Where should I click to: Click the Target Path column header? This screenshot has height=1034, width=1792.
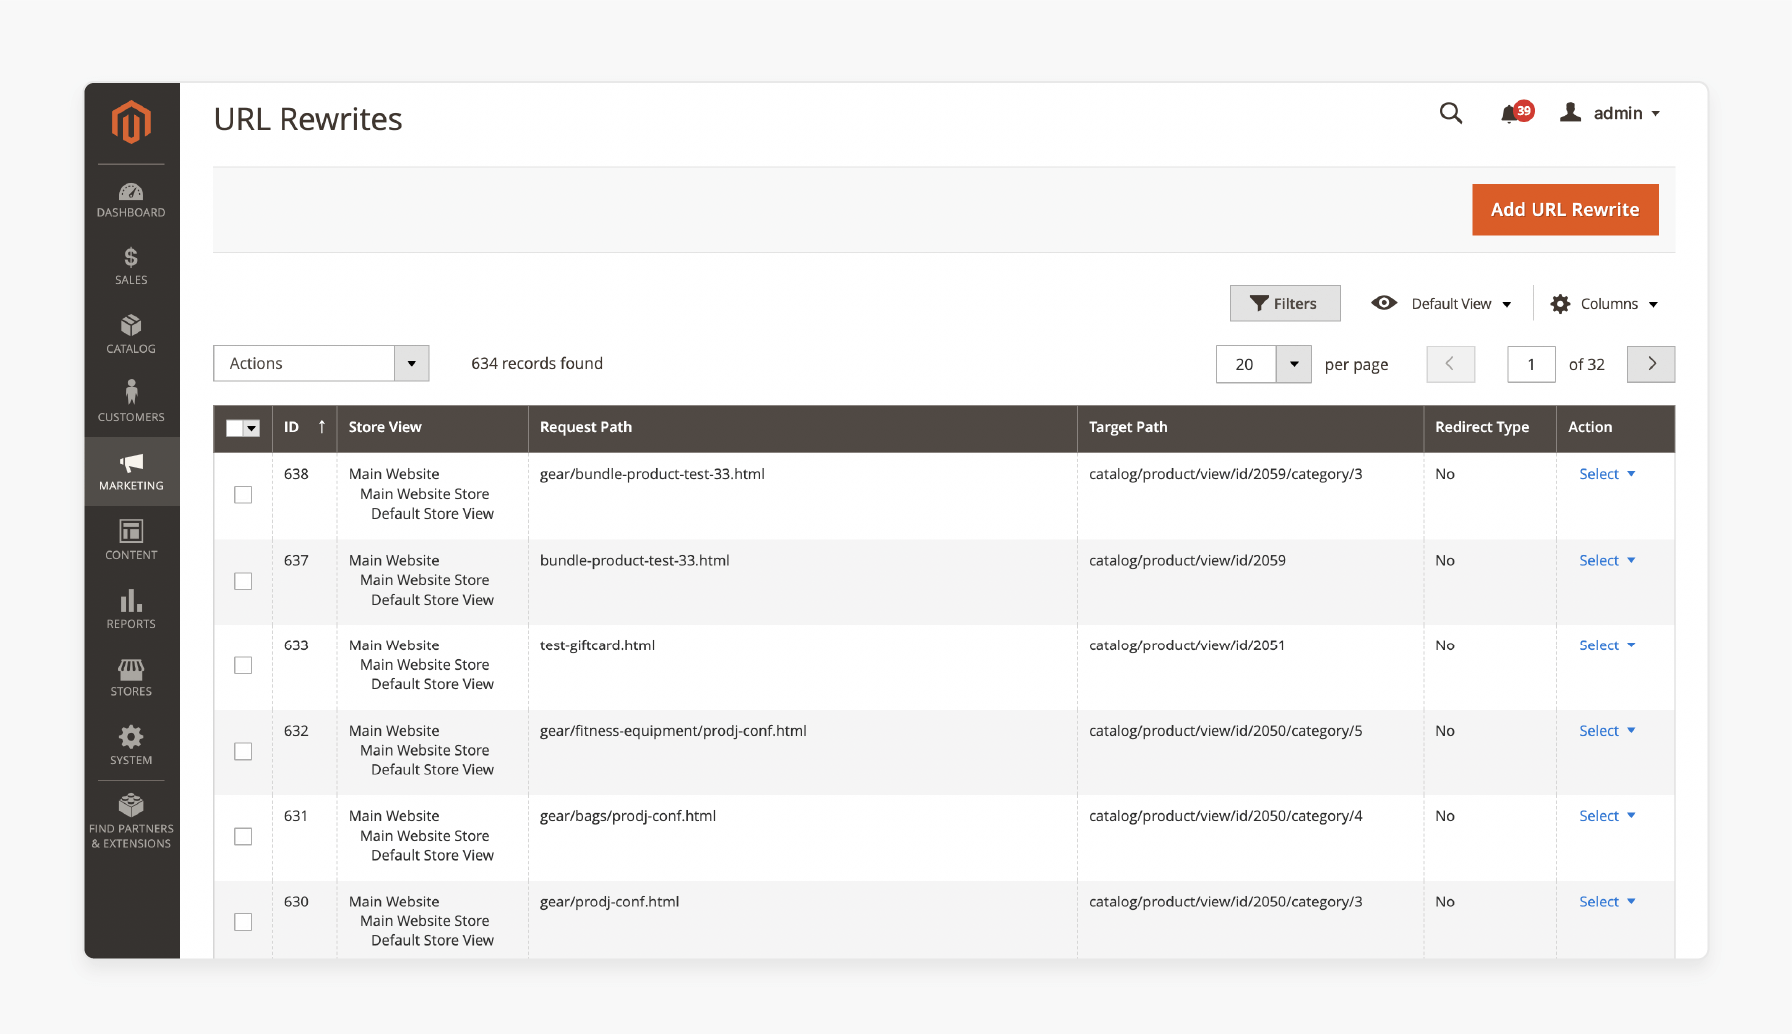1250,427
